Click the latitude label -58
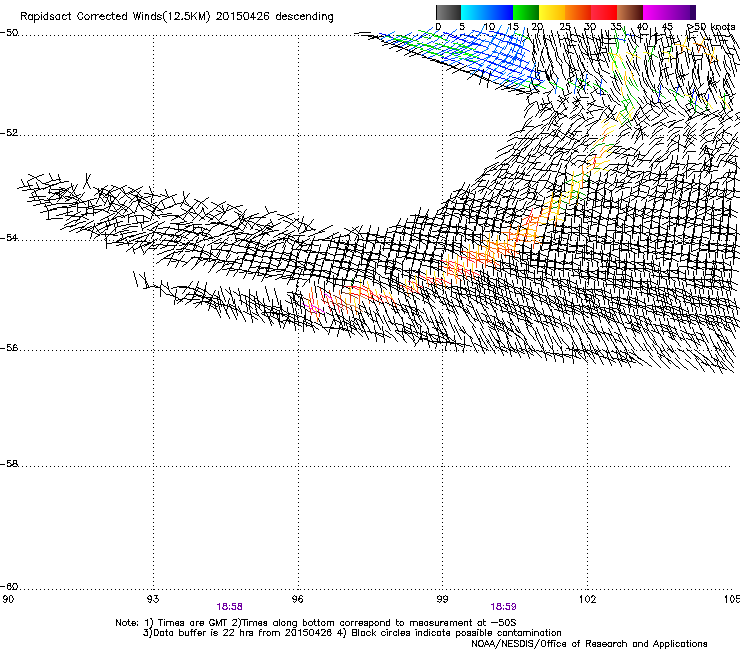This screenshot has width=740, height=650. 9,464
